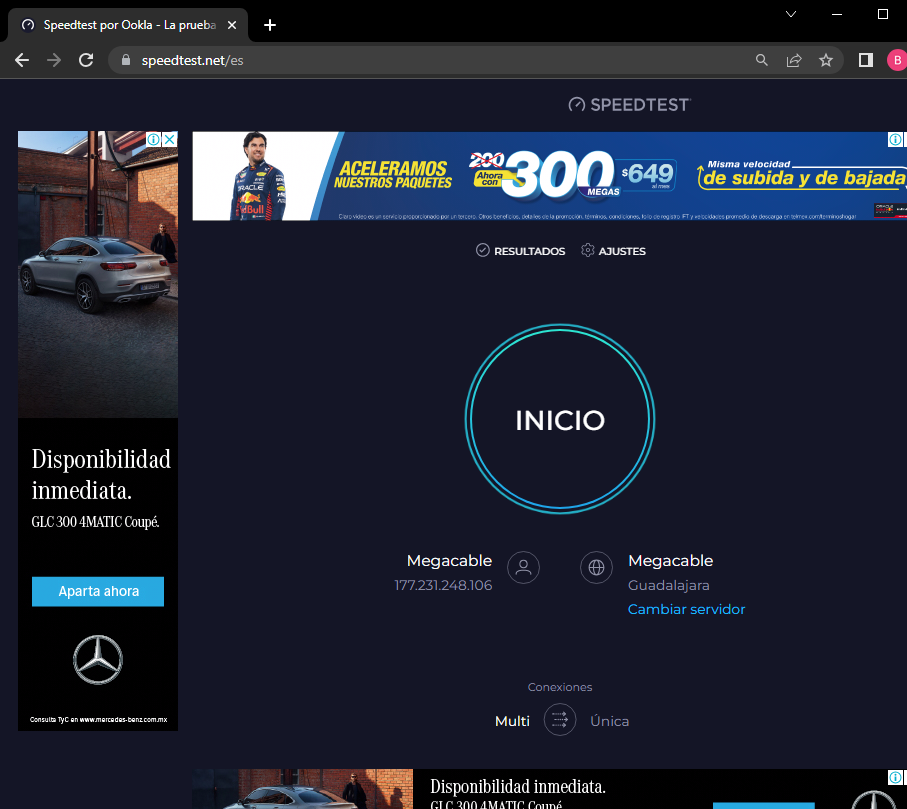Open the pink profile avatar B
This screenshot has width=907, height=809.
coord(897,60)
